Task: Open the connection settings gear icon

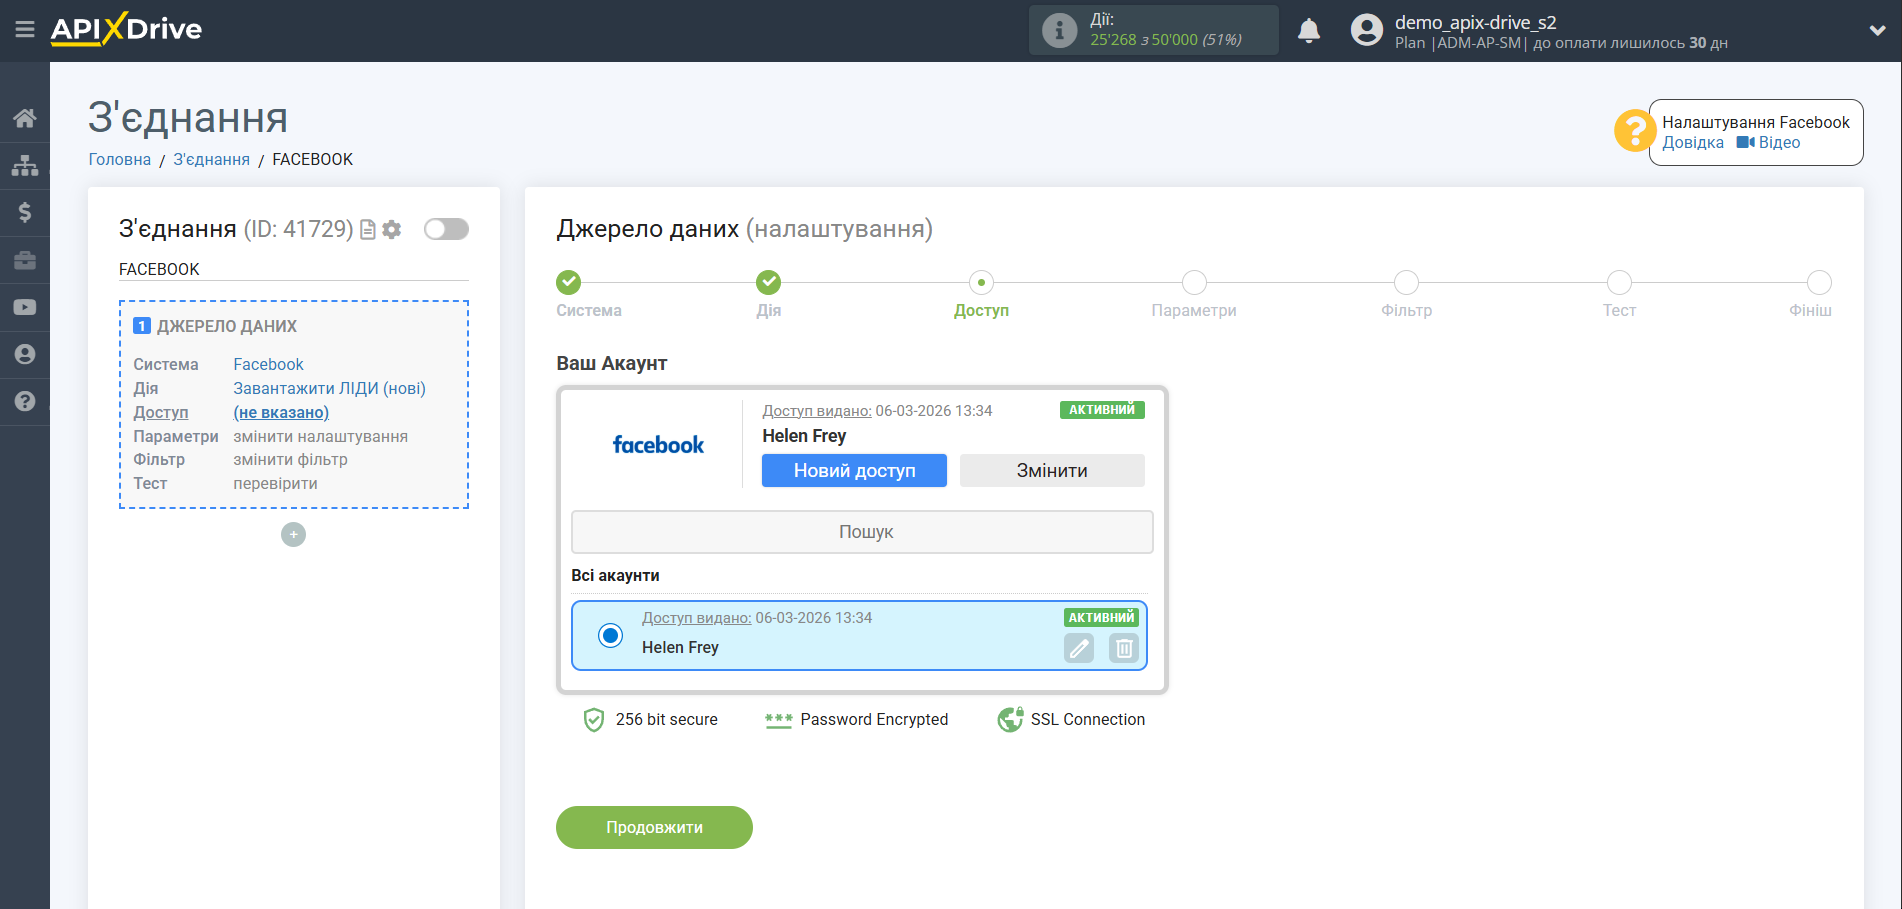Action: [391, 229]
